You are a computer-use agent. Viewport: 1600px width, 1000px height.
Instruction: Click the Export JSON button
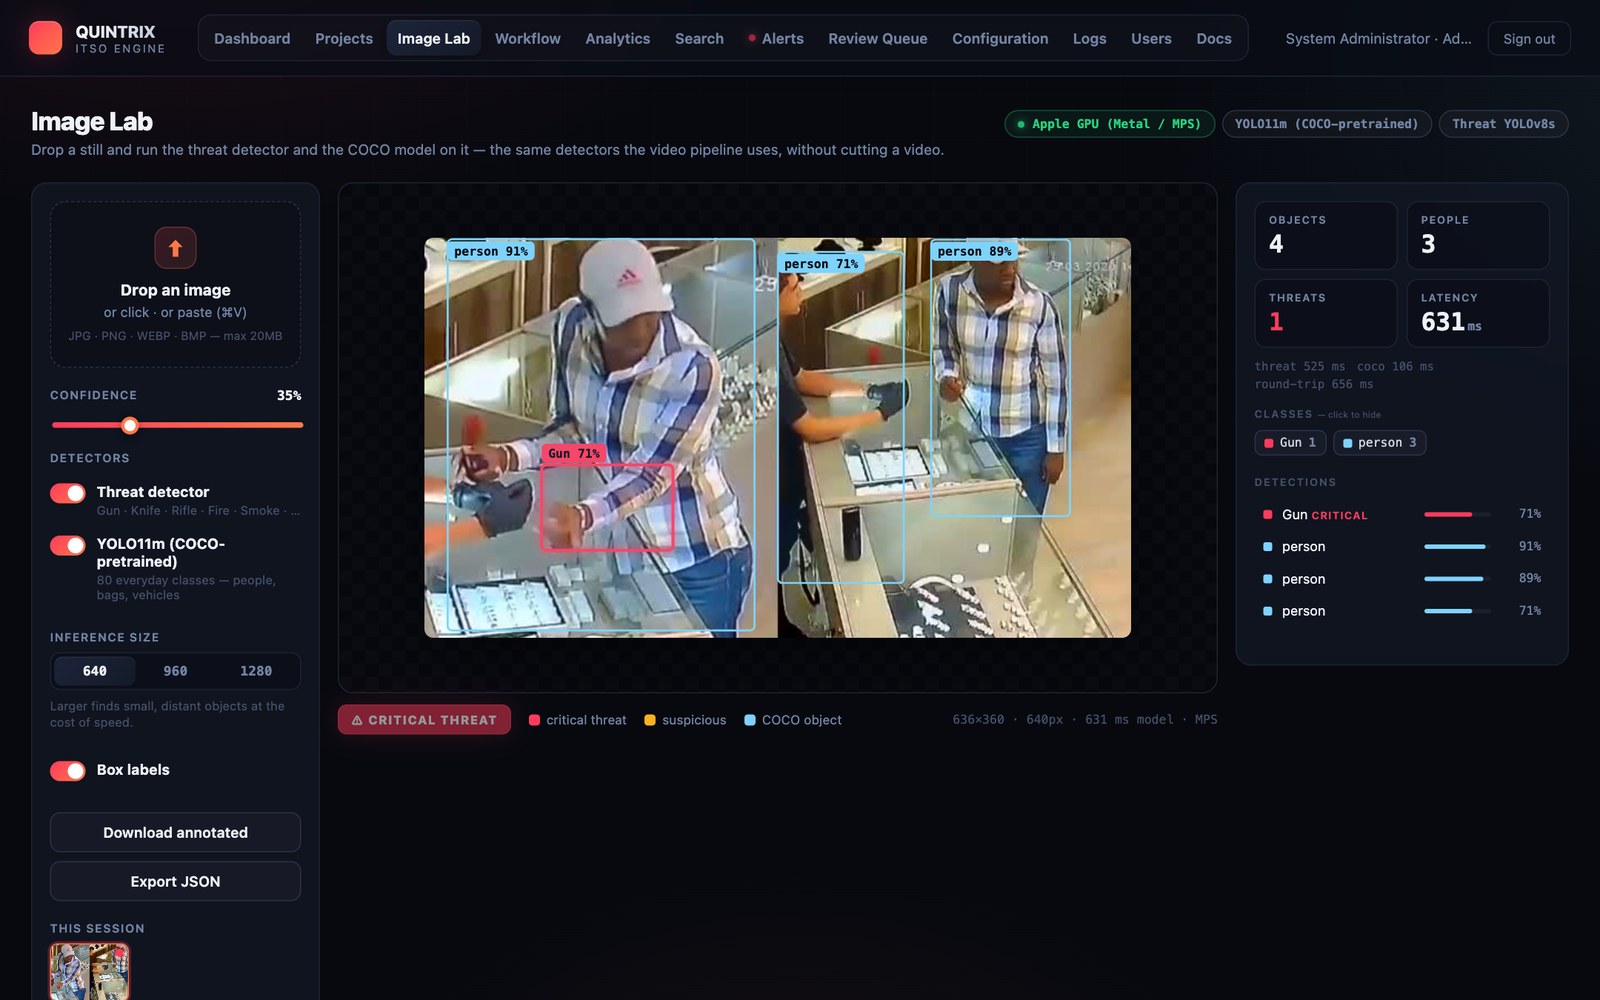click(175, 881)
